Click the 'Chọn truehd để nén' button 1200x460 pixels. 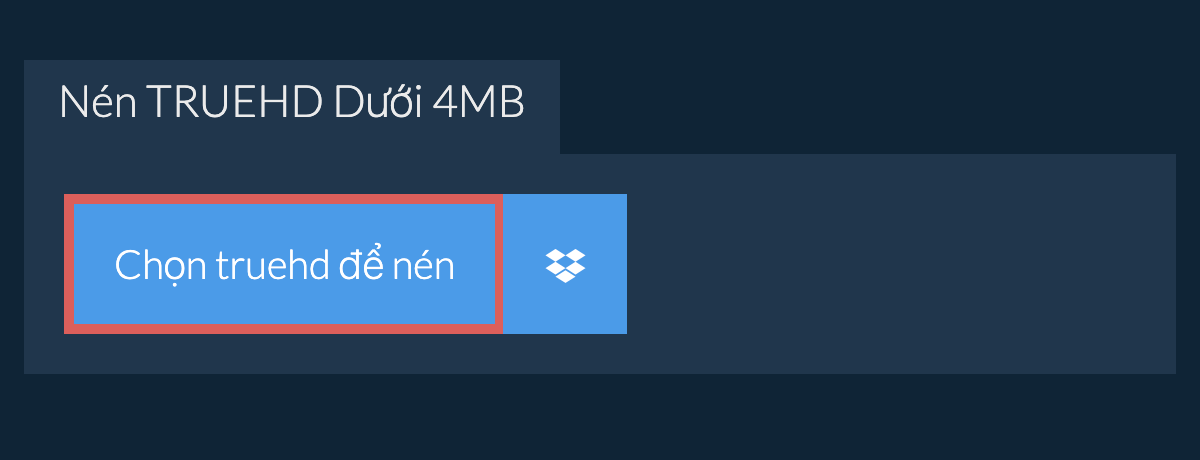284,264
